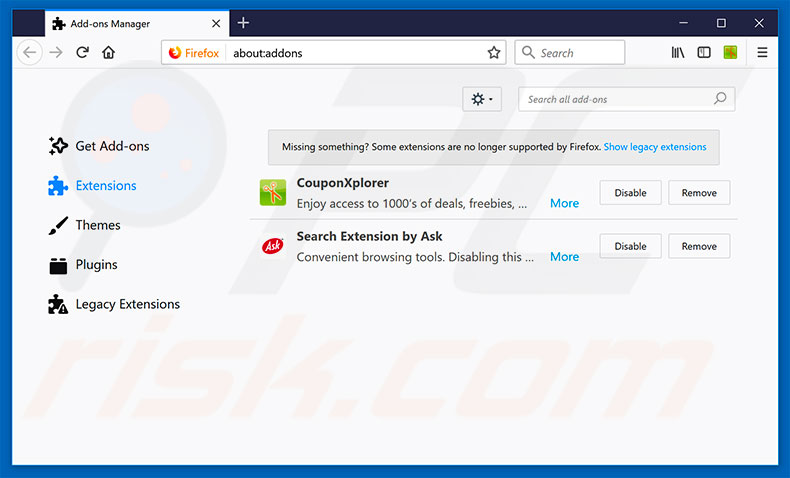This screenshot has height=478, width=790.
Task: Open the add-ons tools gear dropdown
Action: point(482,99)
